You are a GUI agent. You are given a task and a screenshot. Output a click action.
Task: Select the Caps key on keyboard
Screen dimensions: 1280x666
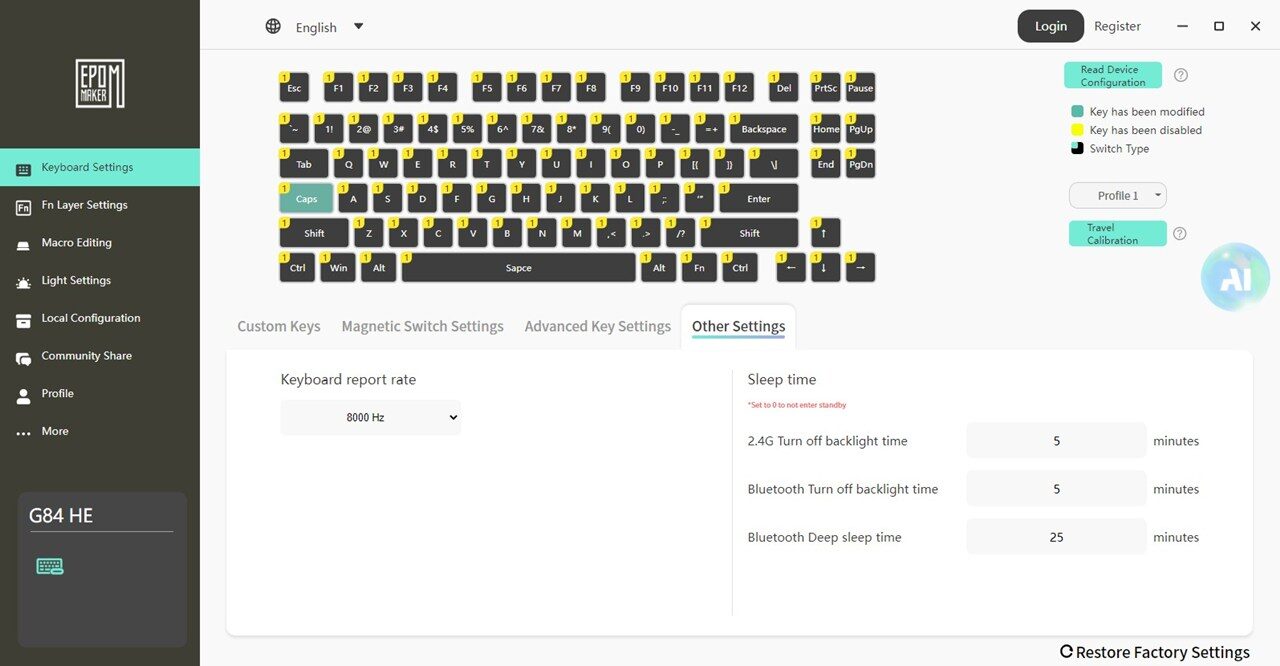pyautogui.click(x=306, y=199)
